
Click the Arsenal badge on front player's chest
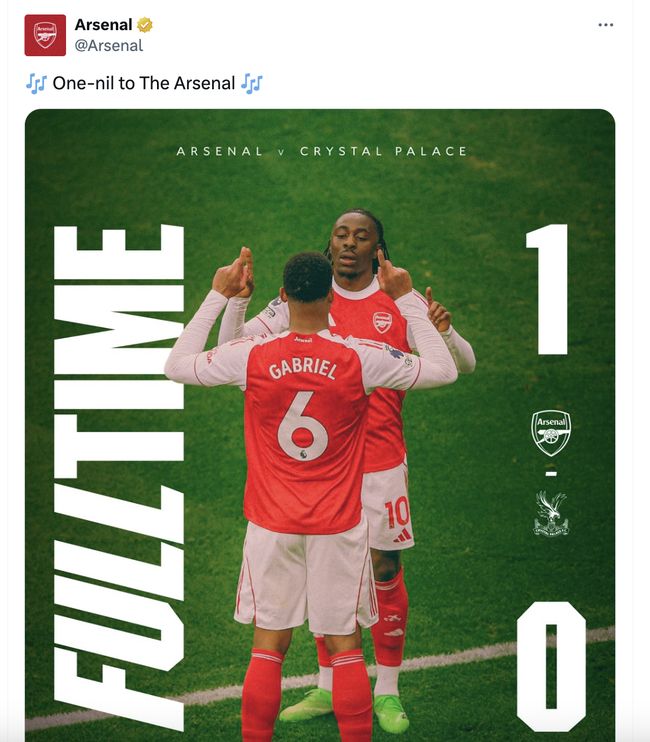(x=382, y=321)
